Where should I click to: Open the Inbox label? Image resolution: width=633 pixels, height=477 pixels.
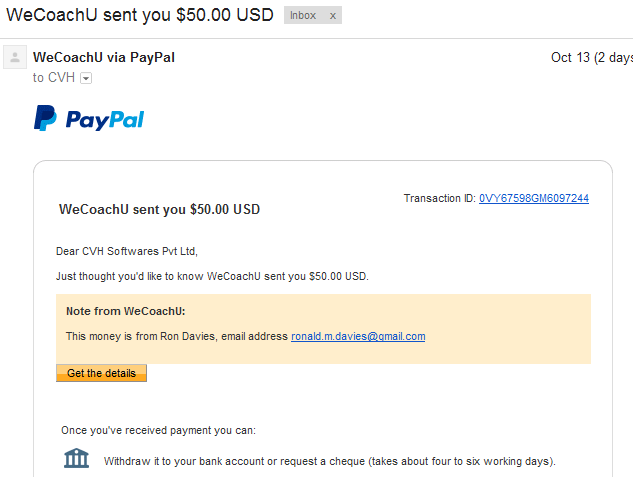[303, 15]
